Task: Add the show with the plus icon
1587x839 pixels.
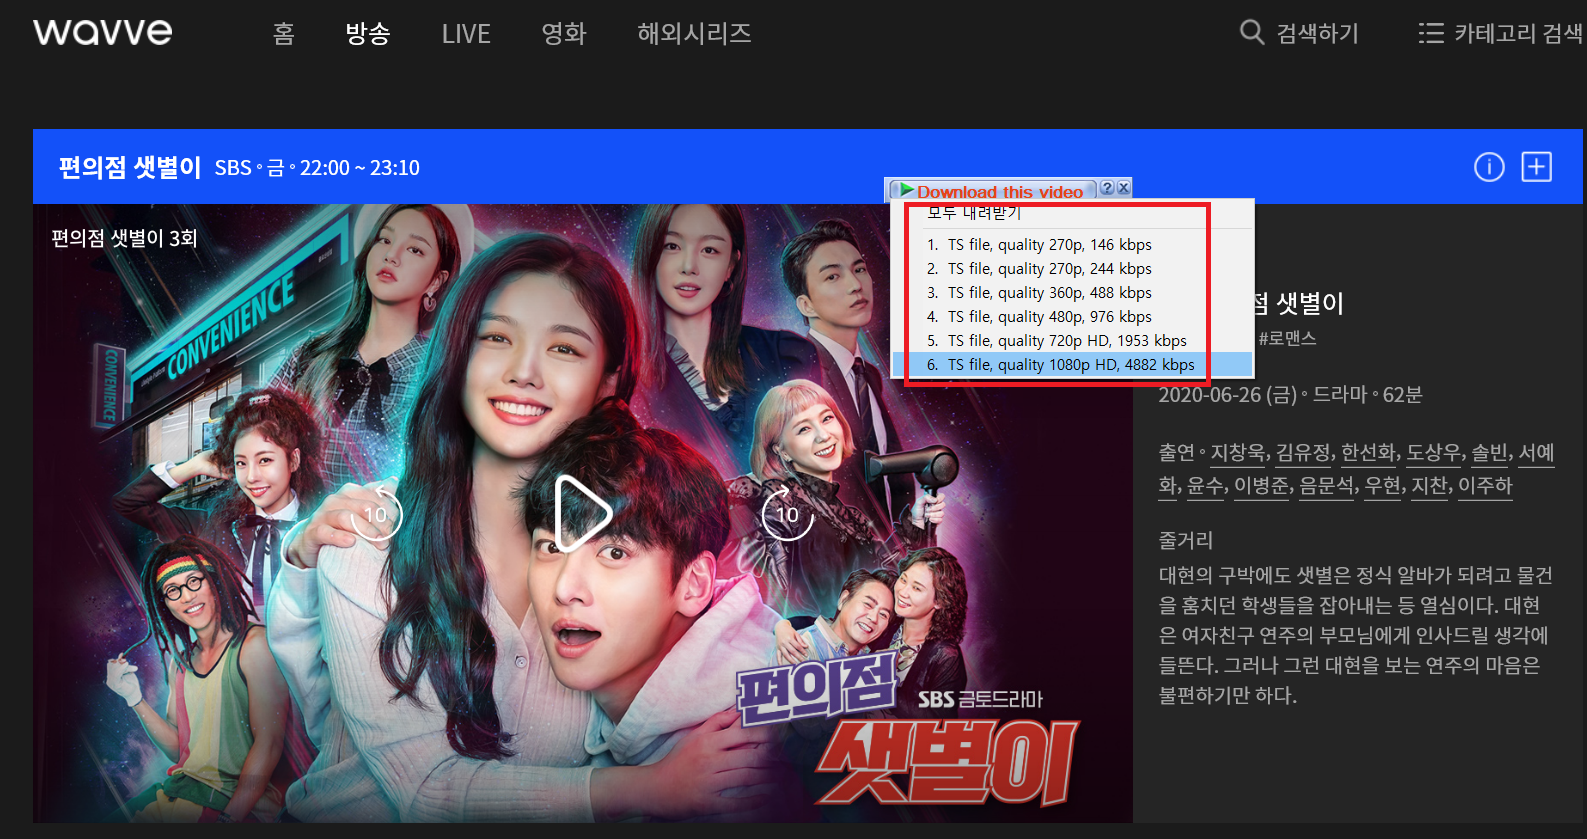Action: click(x=1536, y=167)
